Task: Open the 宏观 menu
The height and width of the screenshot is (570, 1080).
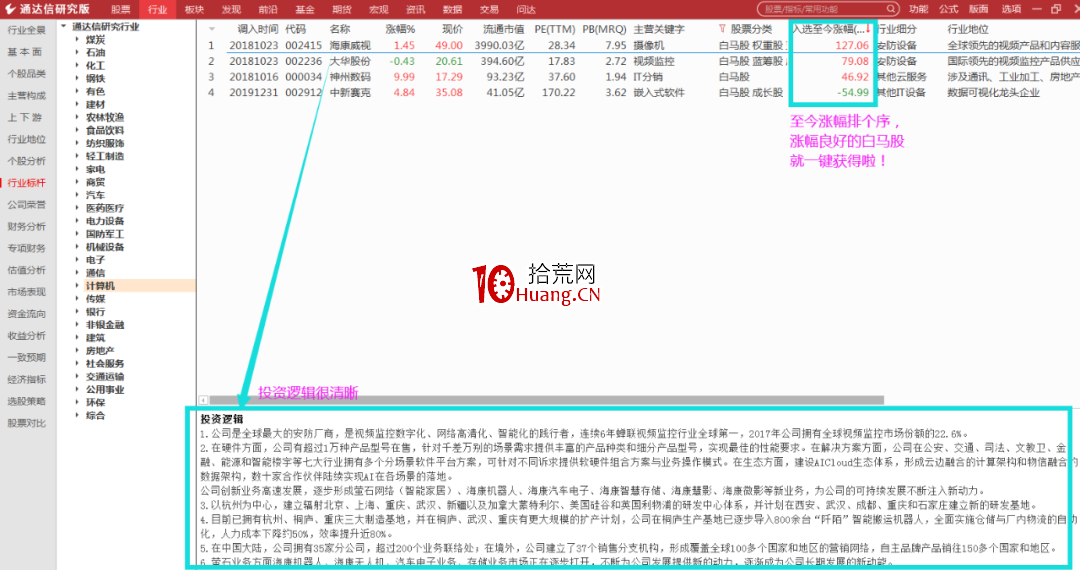Action: coord(379,9)
